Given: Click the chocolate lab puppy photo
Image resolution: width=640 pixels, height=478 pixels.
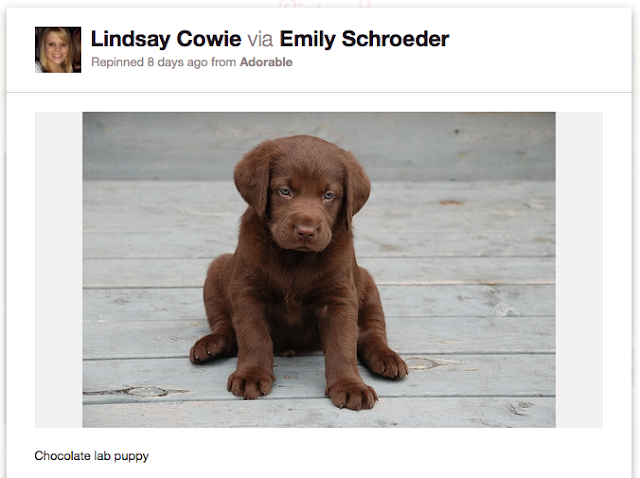Looking at the screenshot, I should [319, 270].
